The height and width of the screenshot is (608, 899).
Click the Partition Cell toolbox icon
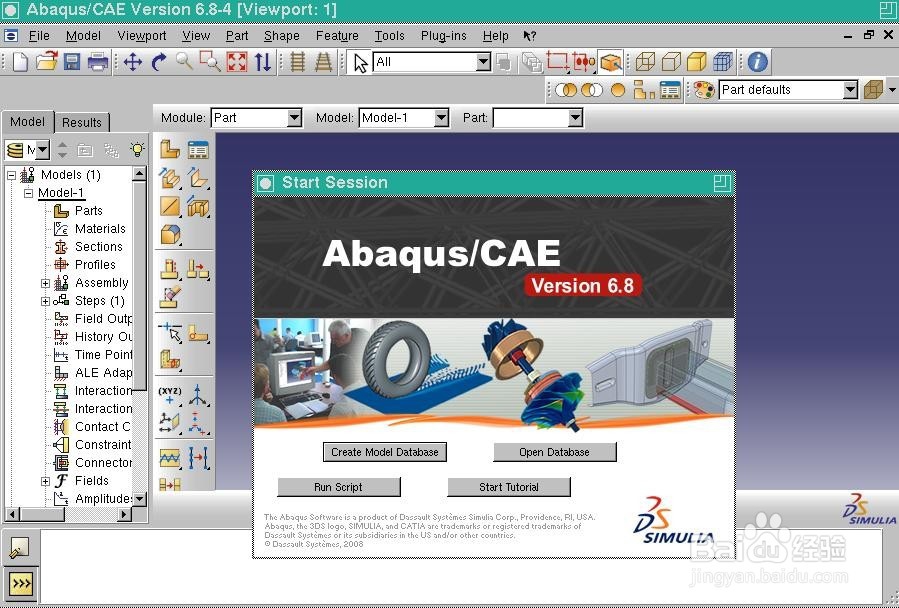[x=170, y=360]
